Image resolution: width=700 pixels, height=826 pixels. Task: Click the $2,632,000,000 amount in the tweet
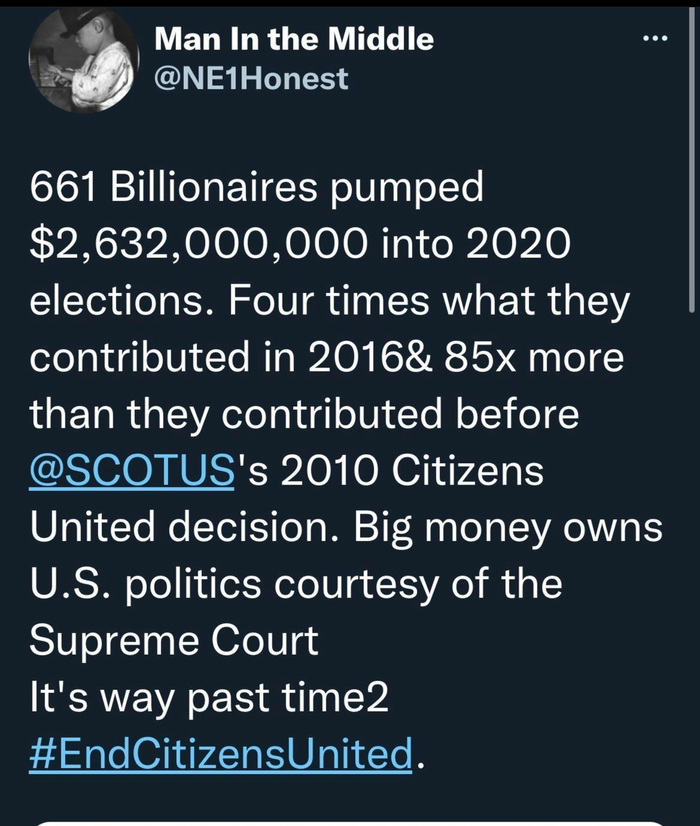click(200, 243)
